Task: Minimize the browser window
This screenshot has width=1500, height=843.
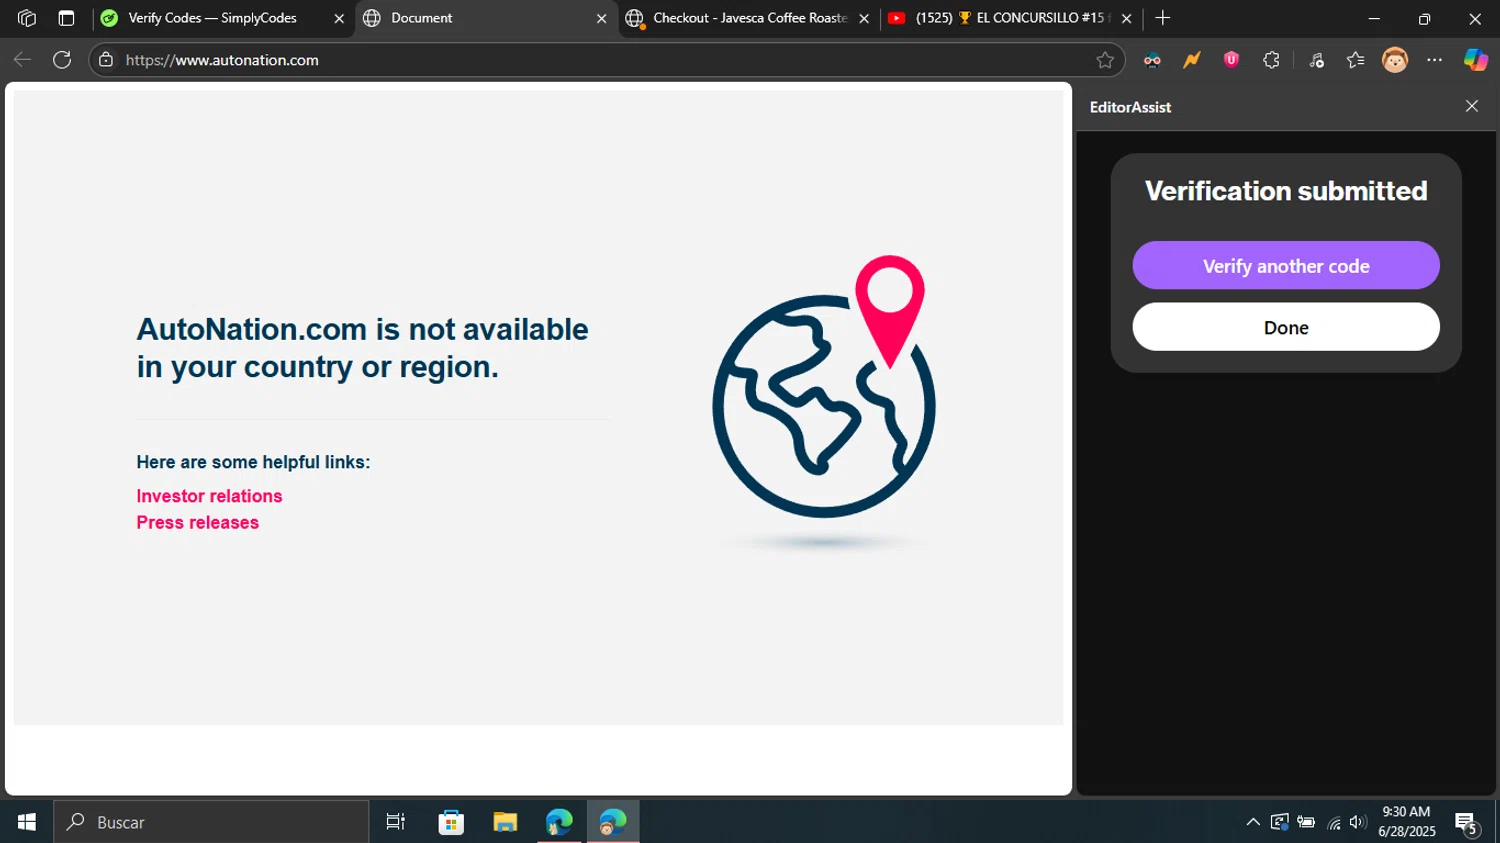Action: click(1374, 18)
